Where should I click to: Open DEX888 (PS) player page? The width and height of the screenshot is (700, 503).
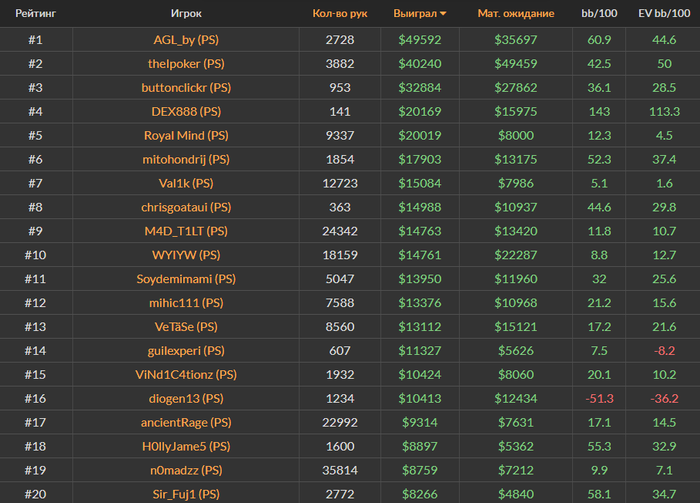[186, 112]
